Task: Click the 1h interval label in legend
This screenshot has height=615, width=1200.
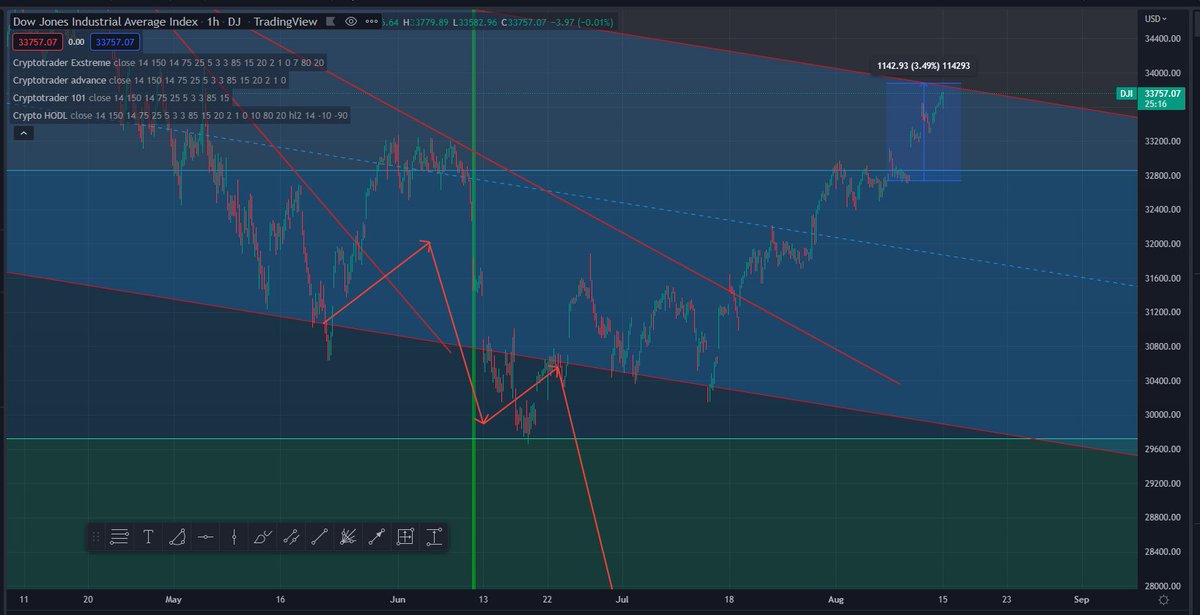Action: (214, 21)
